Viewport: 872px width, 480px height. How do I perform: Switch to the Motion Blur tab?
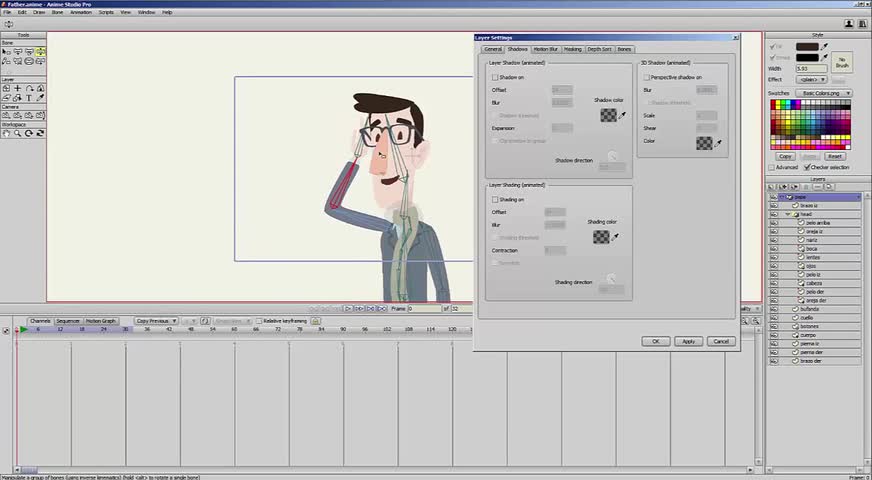tap(546, 49)
